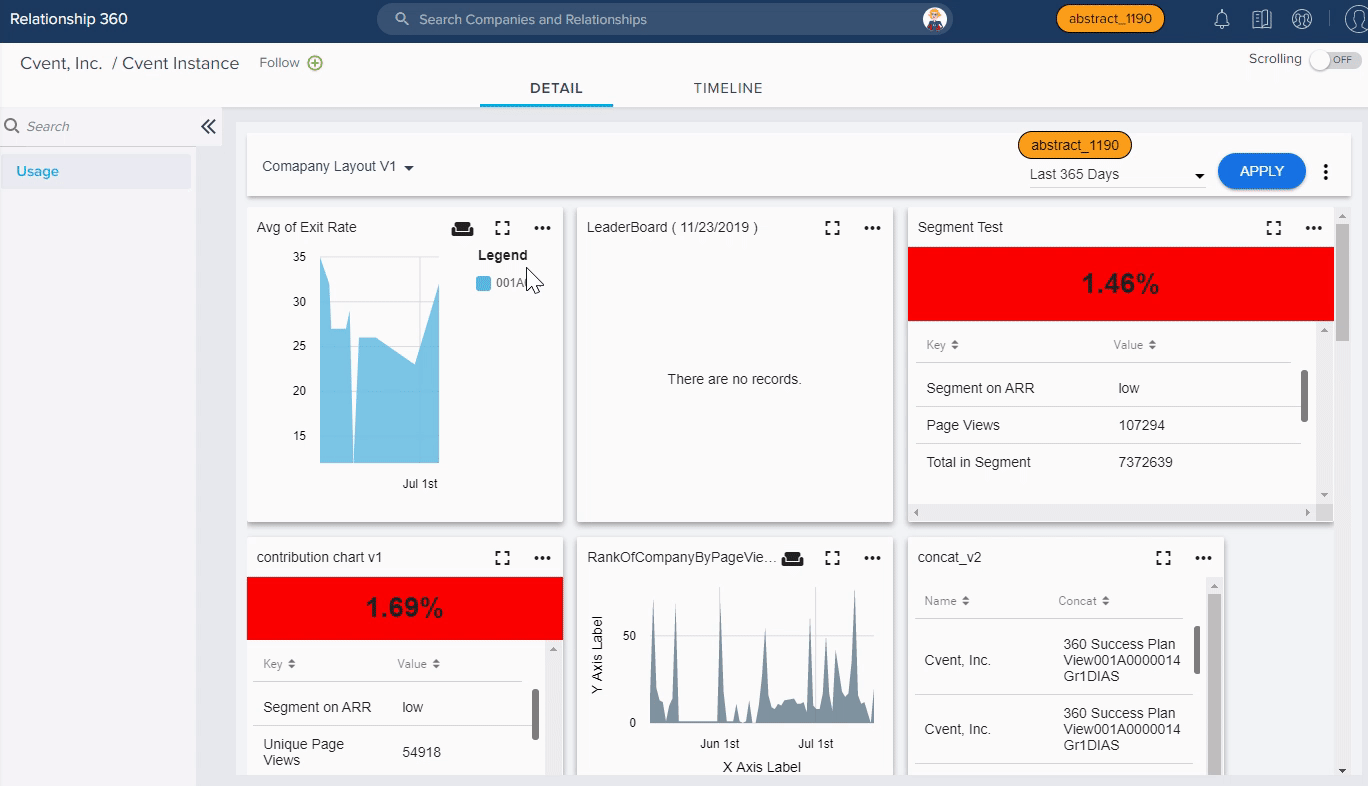
Task: Click the community people icon in top bar
Action: (x=1301, y=19)
